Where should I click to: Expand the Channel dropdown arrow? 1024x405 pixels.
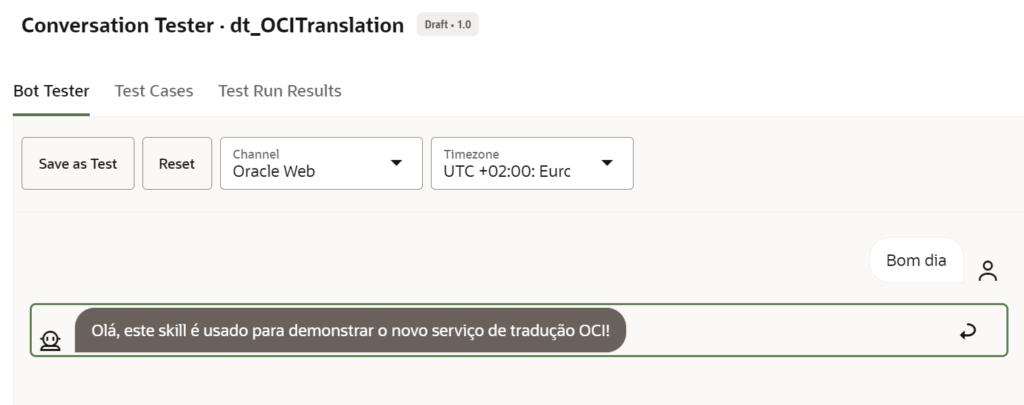(396, 162)
